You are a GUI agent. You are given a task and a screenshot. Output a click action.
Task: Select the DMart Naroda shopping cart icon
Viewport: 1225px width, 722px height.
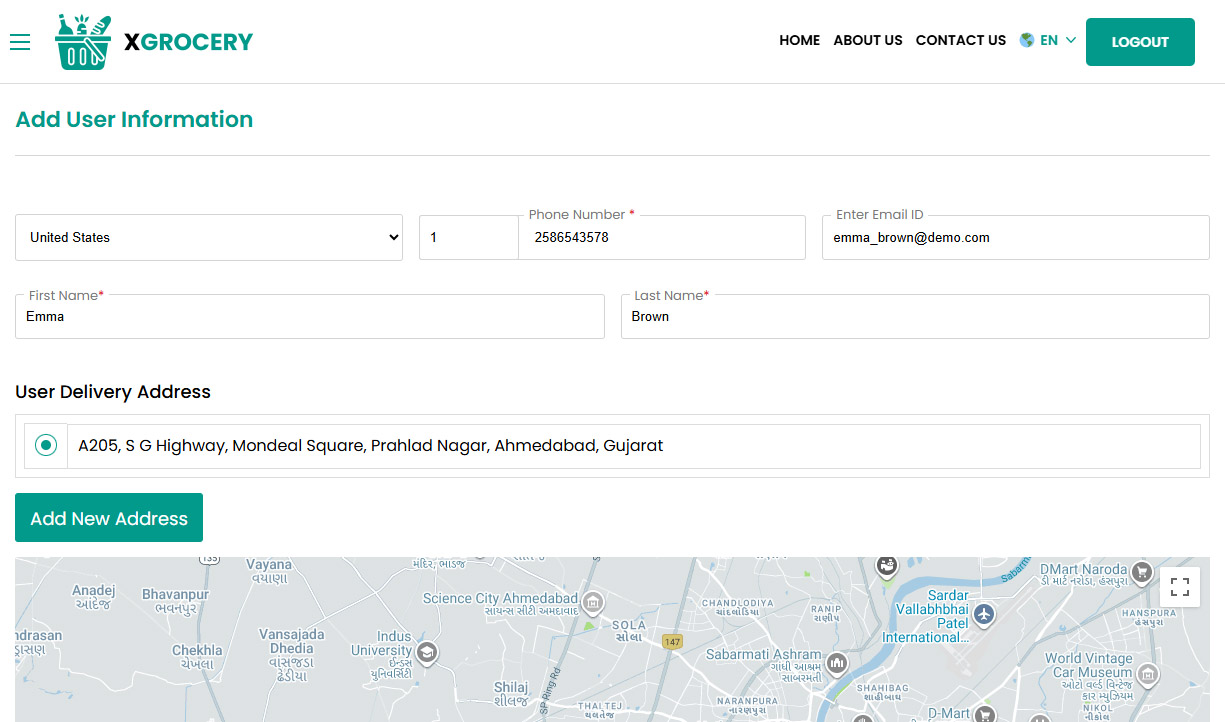click(x=1143, y=570)
